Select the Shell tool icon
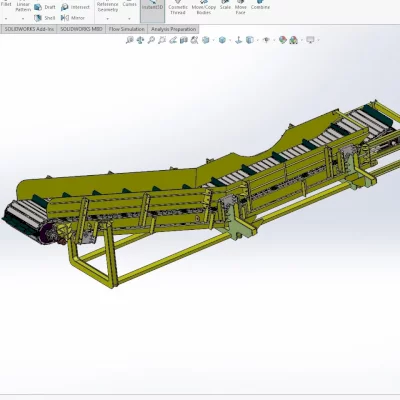 [38, 18]
